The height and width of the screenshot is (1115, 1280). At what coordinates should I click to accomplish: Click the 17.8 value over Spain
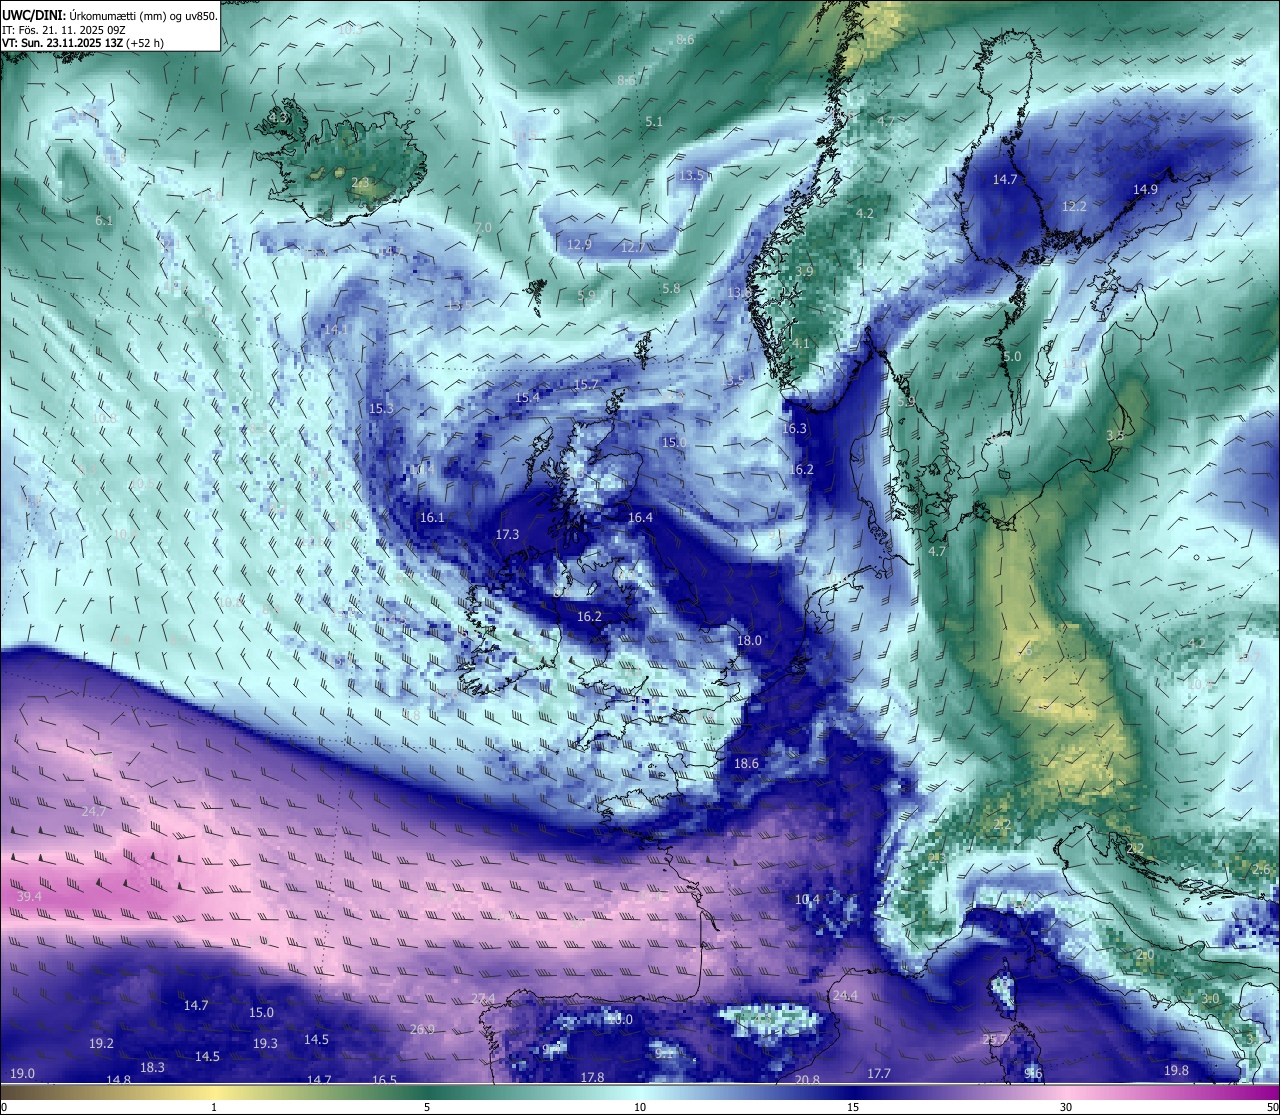(592, 1077)
